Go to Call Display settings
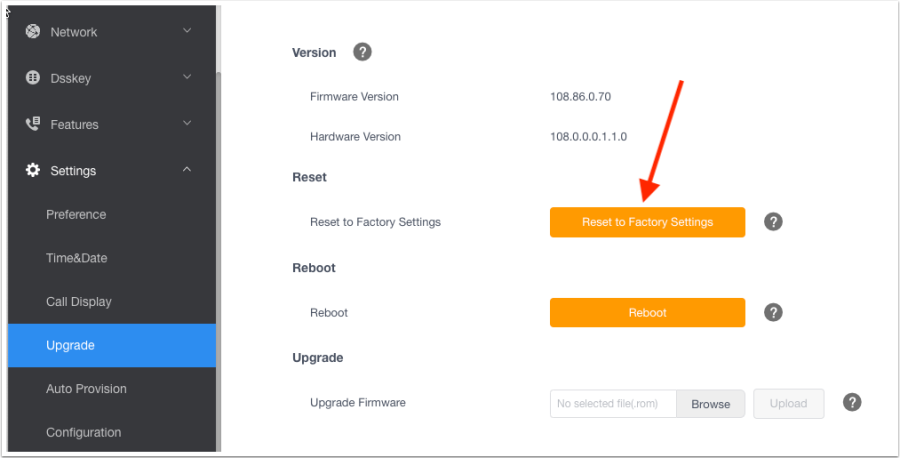This screenshot has width=900, height=458. coord(79,301)
